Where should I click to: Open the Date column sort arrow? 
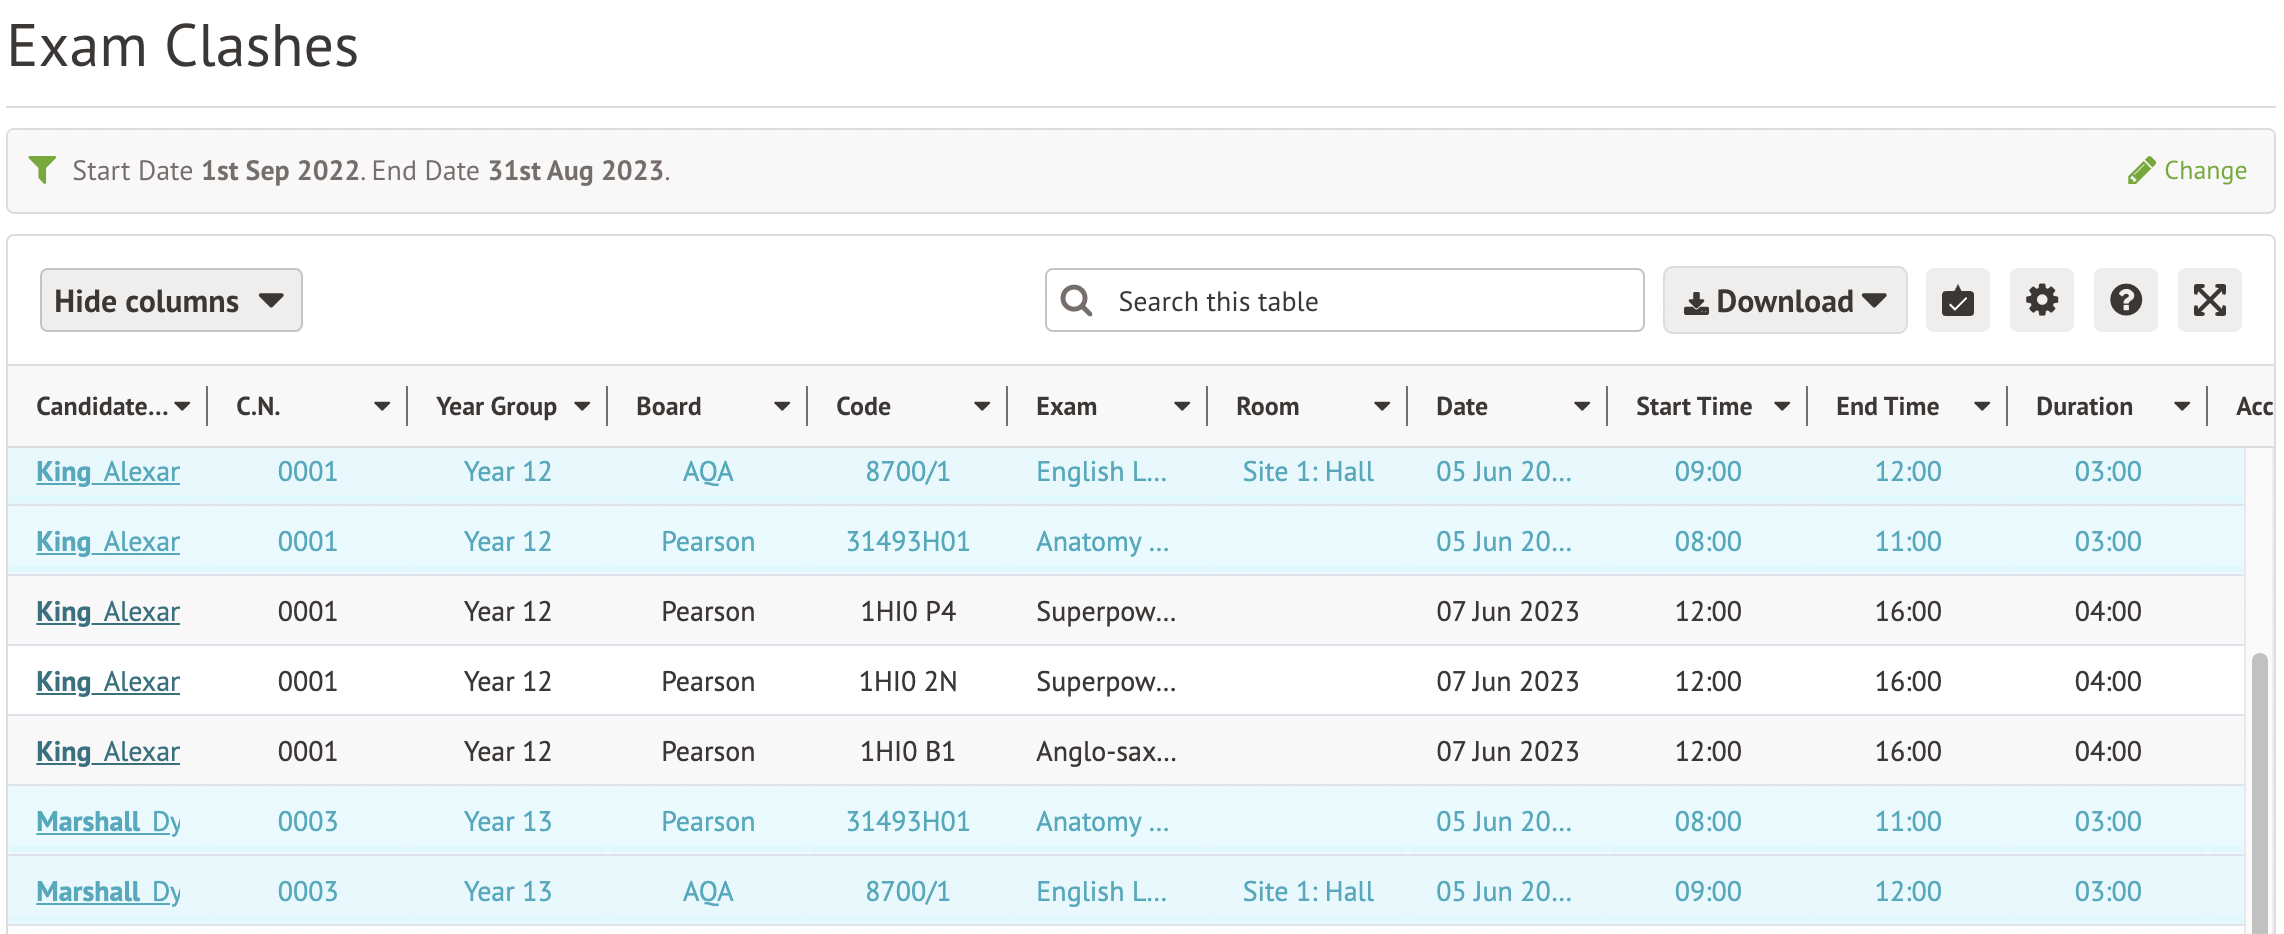[1582, 406]
